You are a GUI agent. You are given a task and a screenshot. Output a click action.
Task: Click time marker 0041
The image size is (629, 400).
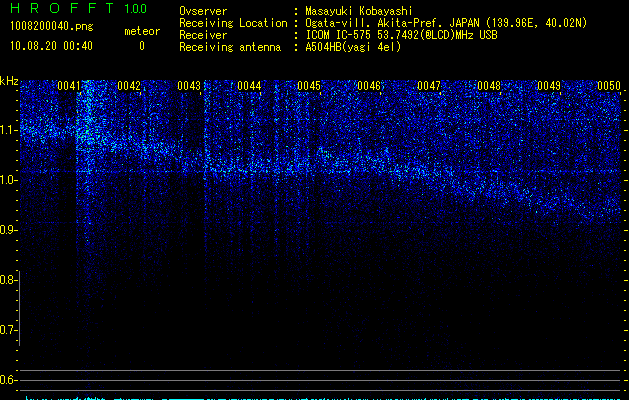coord(69,86)
